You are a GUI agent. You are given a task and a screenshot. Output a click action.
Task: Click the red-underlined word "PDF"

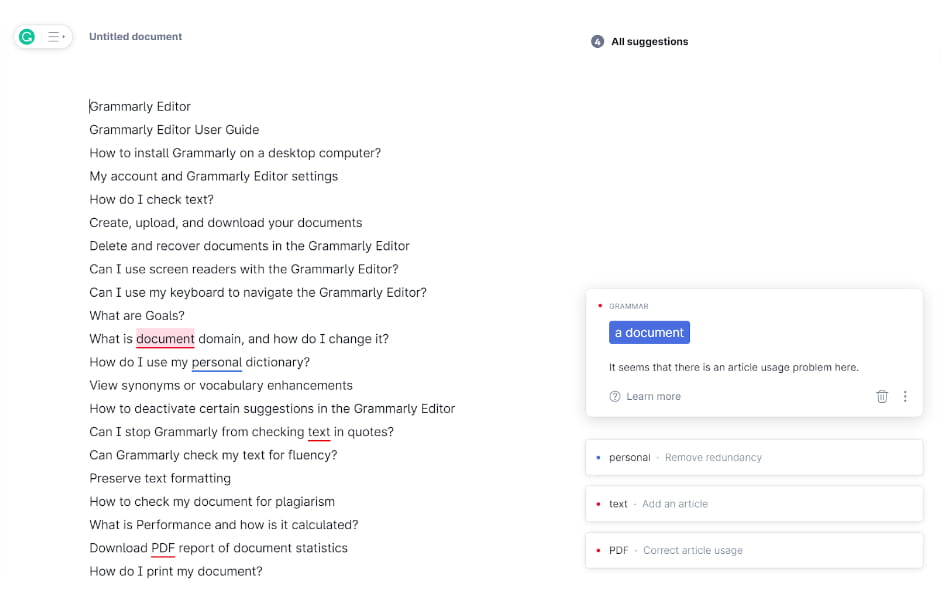163,548
